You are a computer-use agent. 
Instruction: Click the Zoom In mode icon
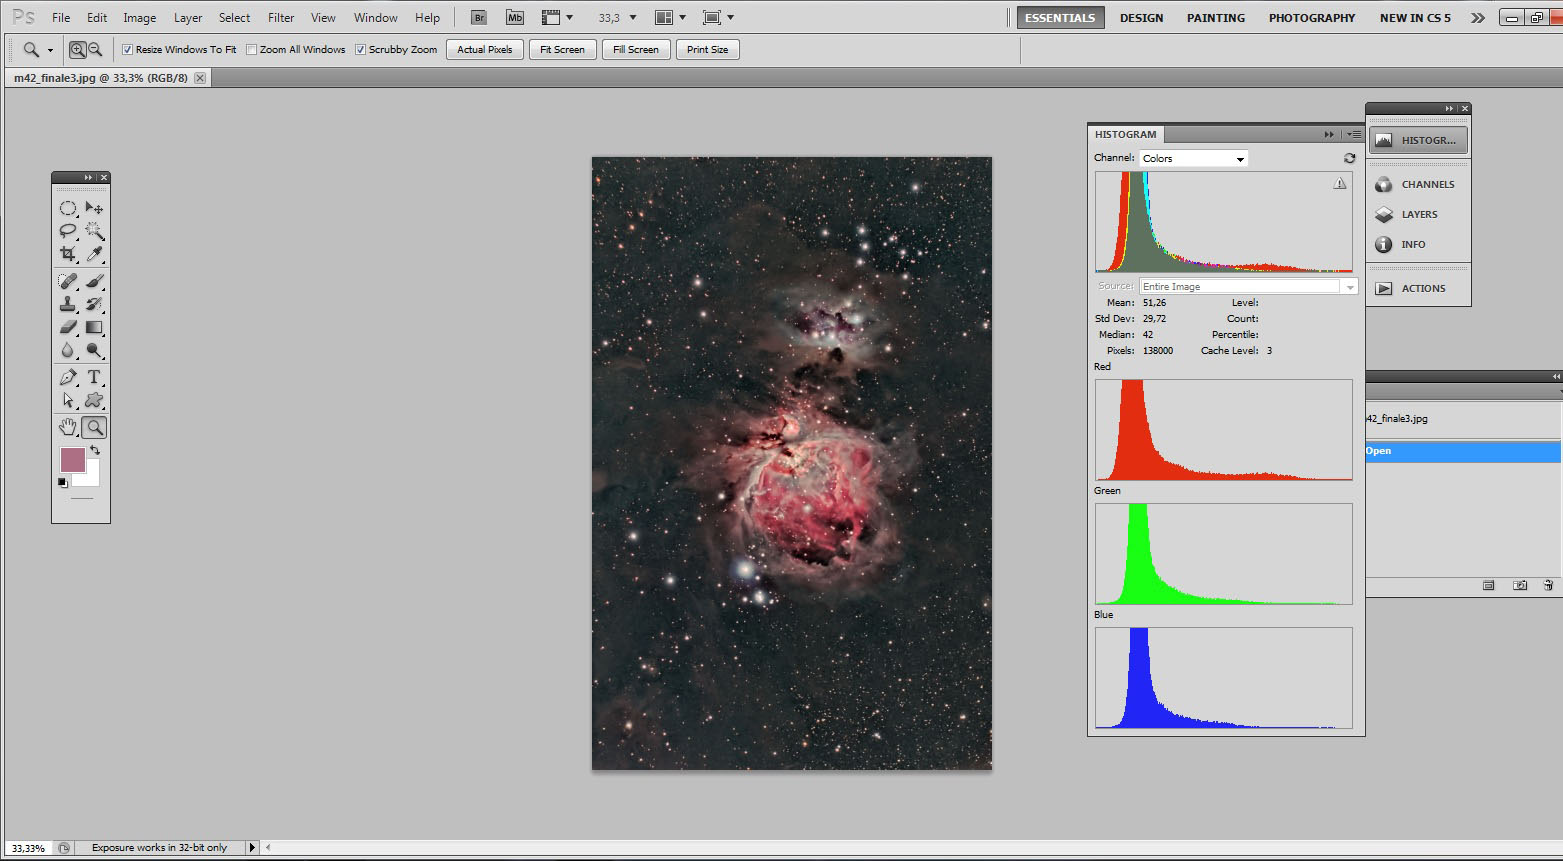click(x=77, y=49)
